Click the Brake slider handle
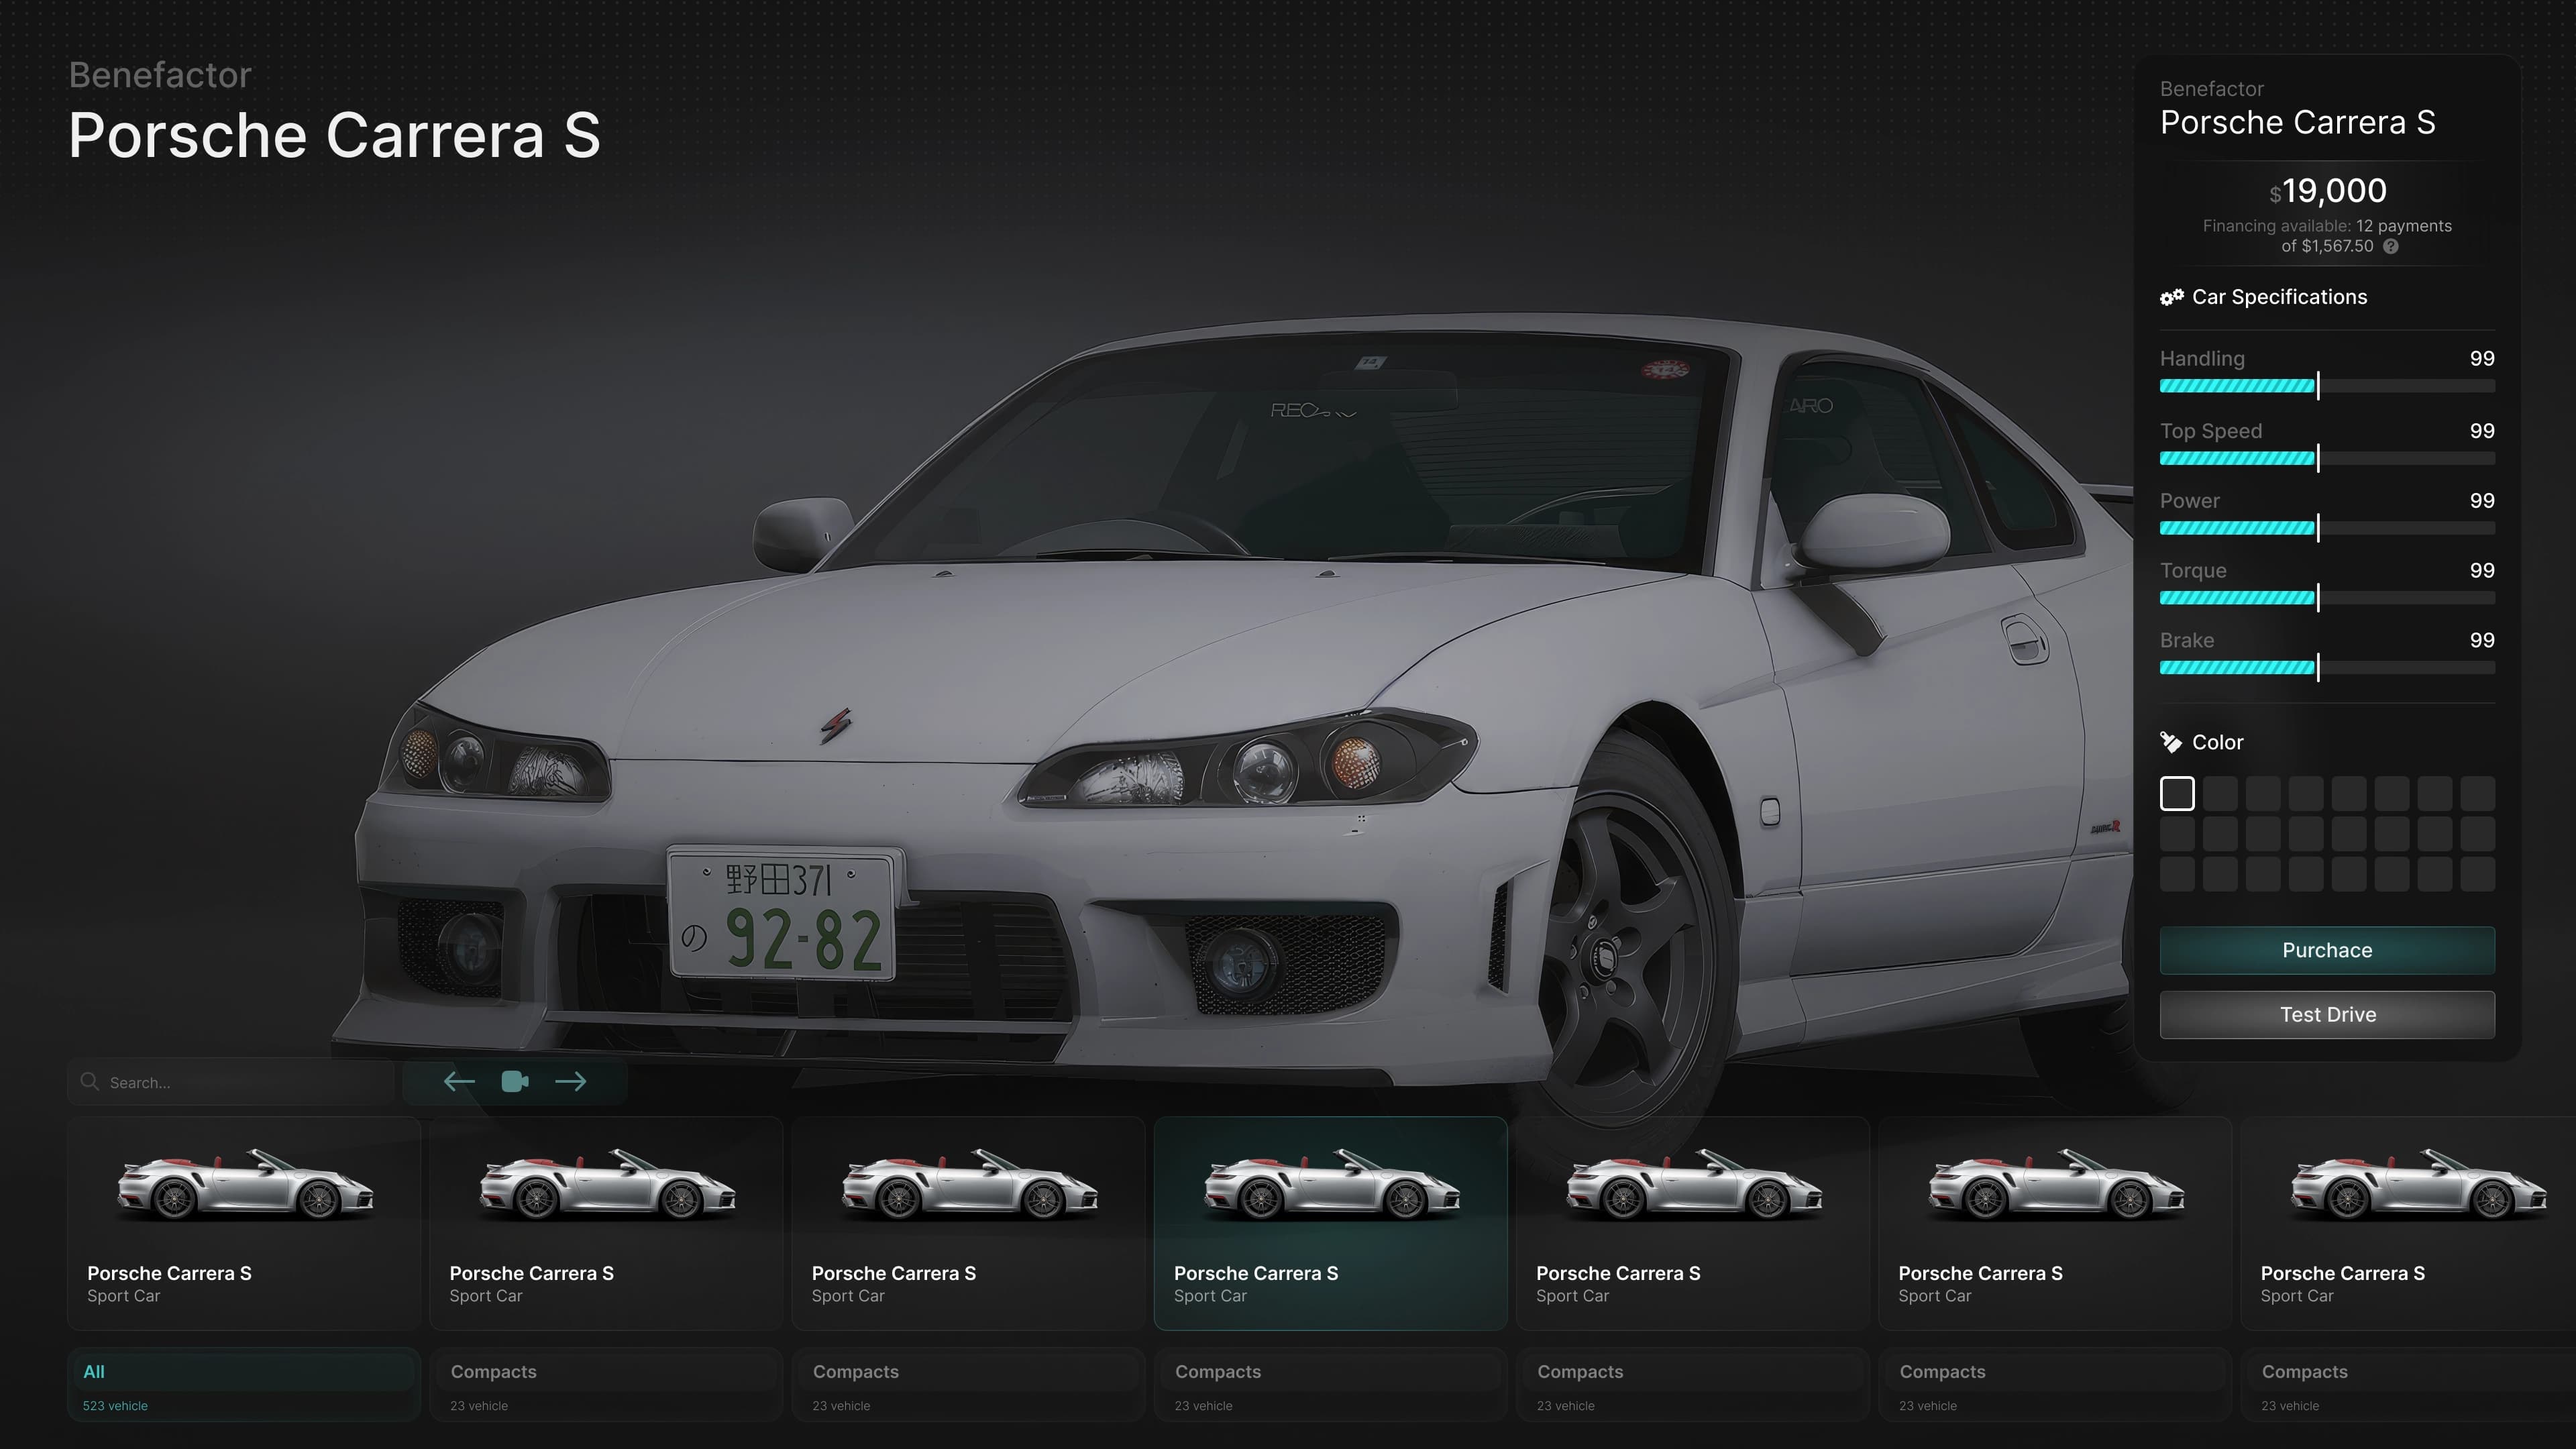2576x1449 pixels. click(2318, 668)
